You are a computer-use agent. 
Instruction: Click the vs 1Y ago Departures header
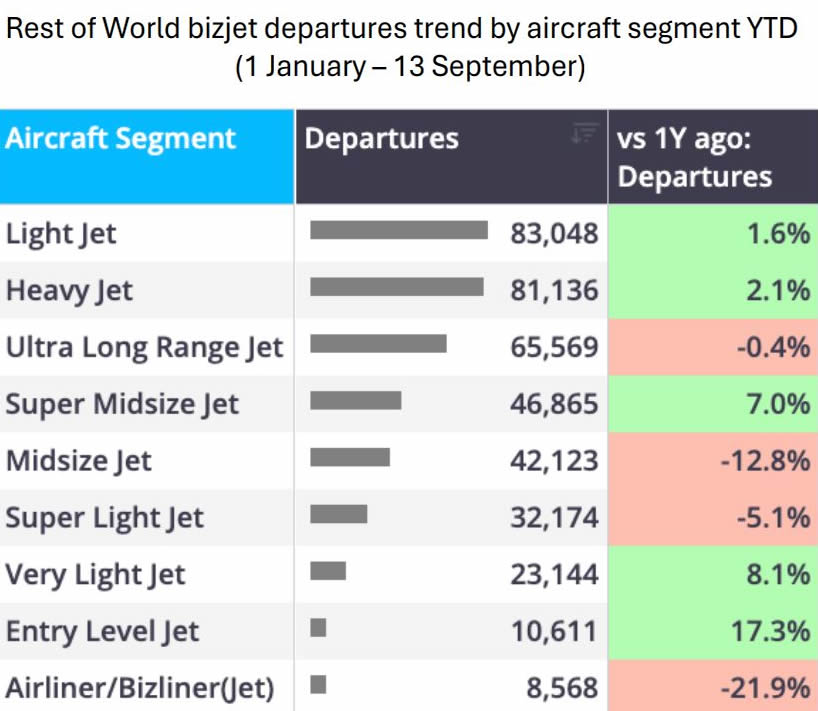713,156
